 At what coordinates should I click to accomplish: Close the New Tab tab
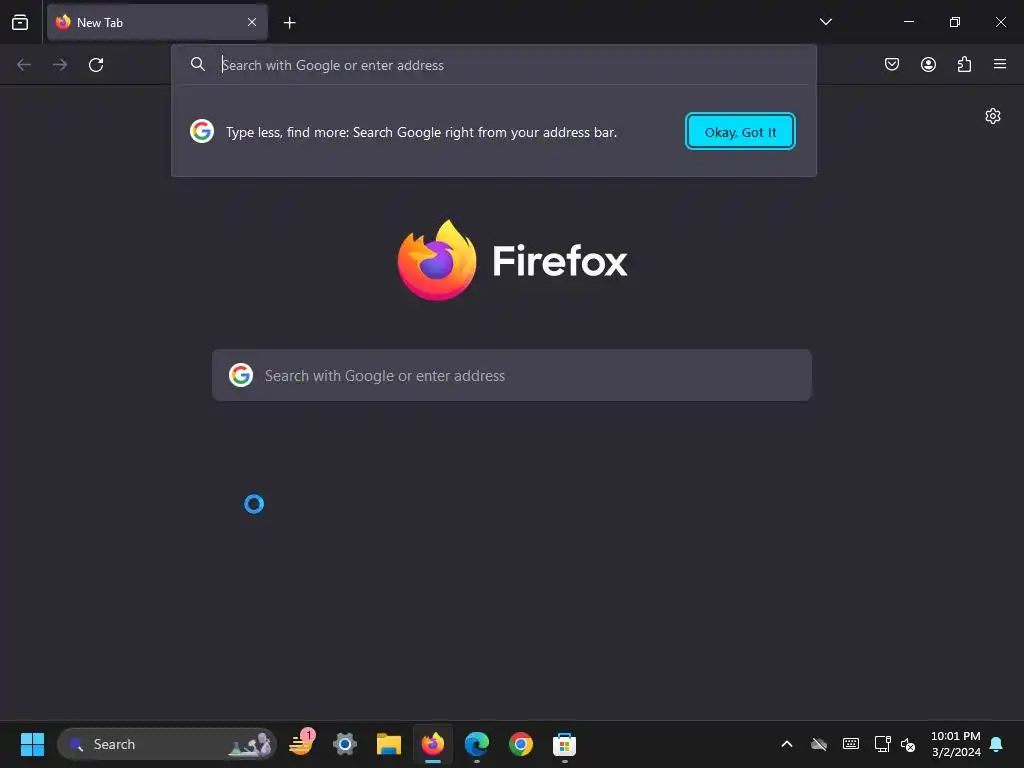point(251,22)
